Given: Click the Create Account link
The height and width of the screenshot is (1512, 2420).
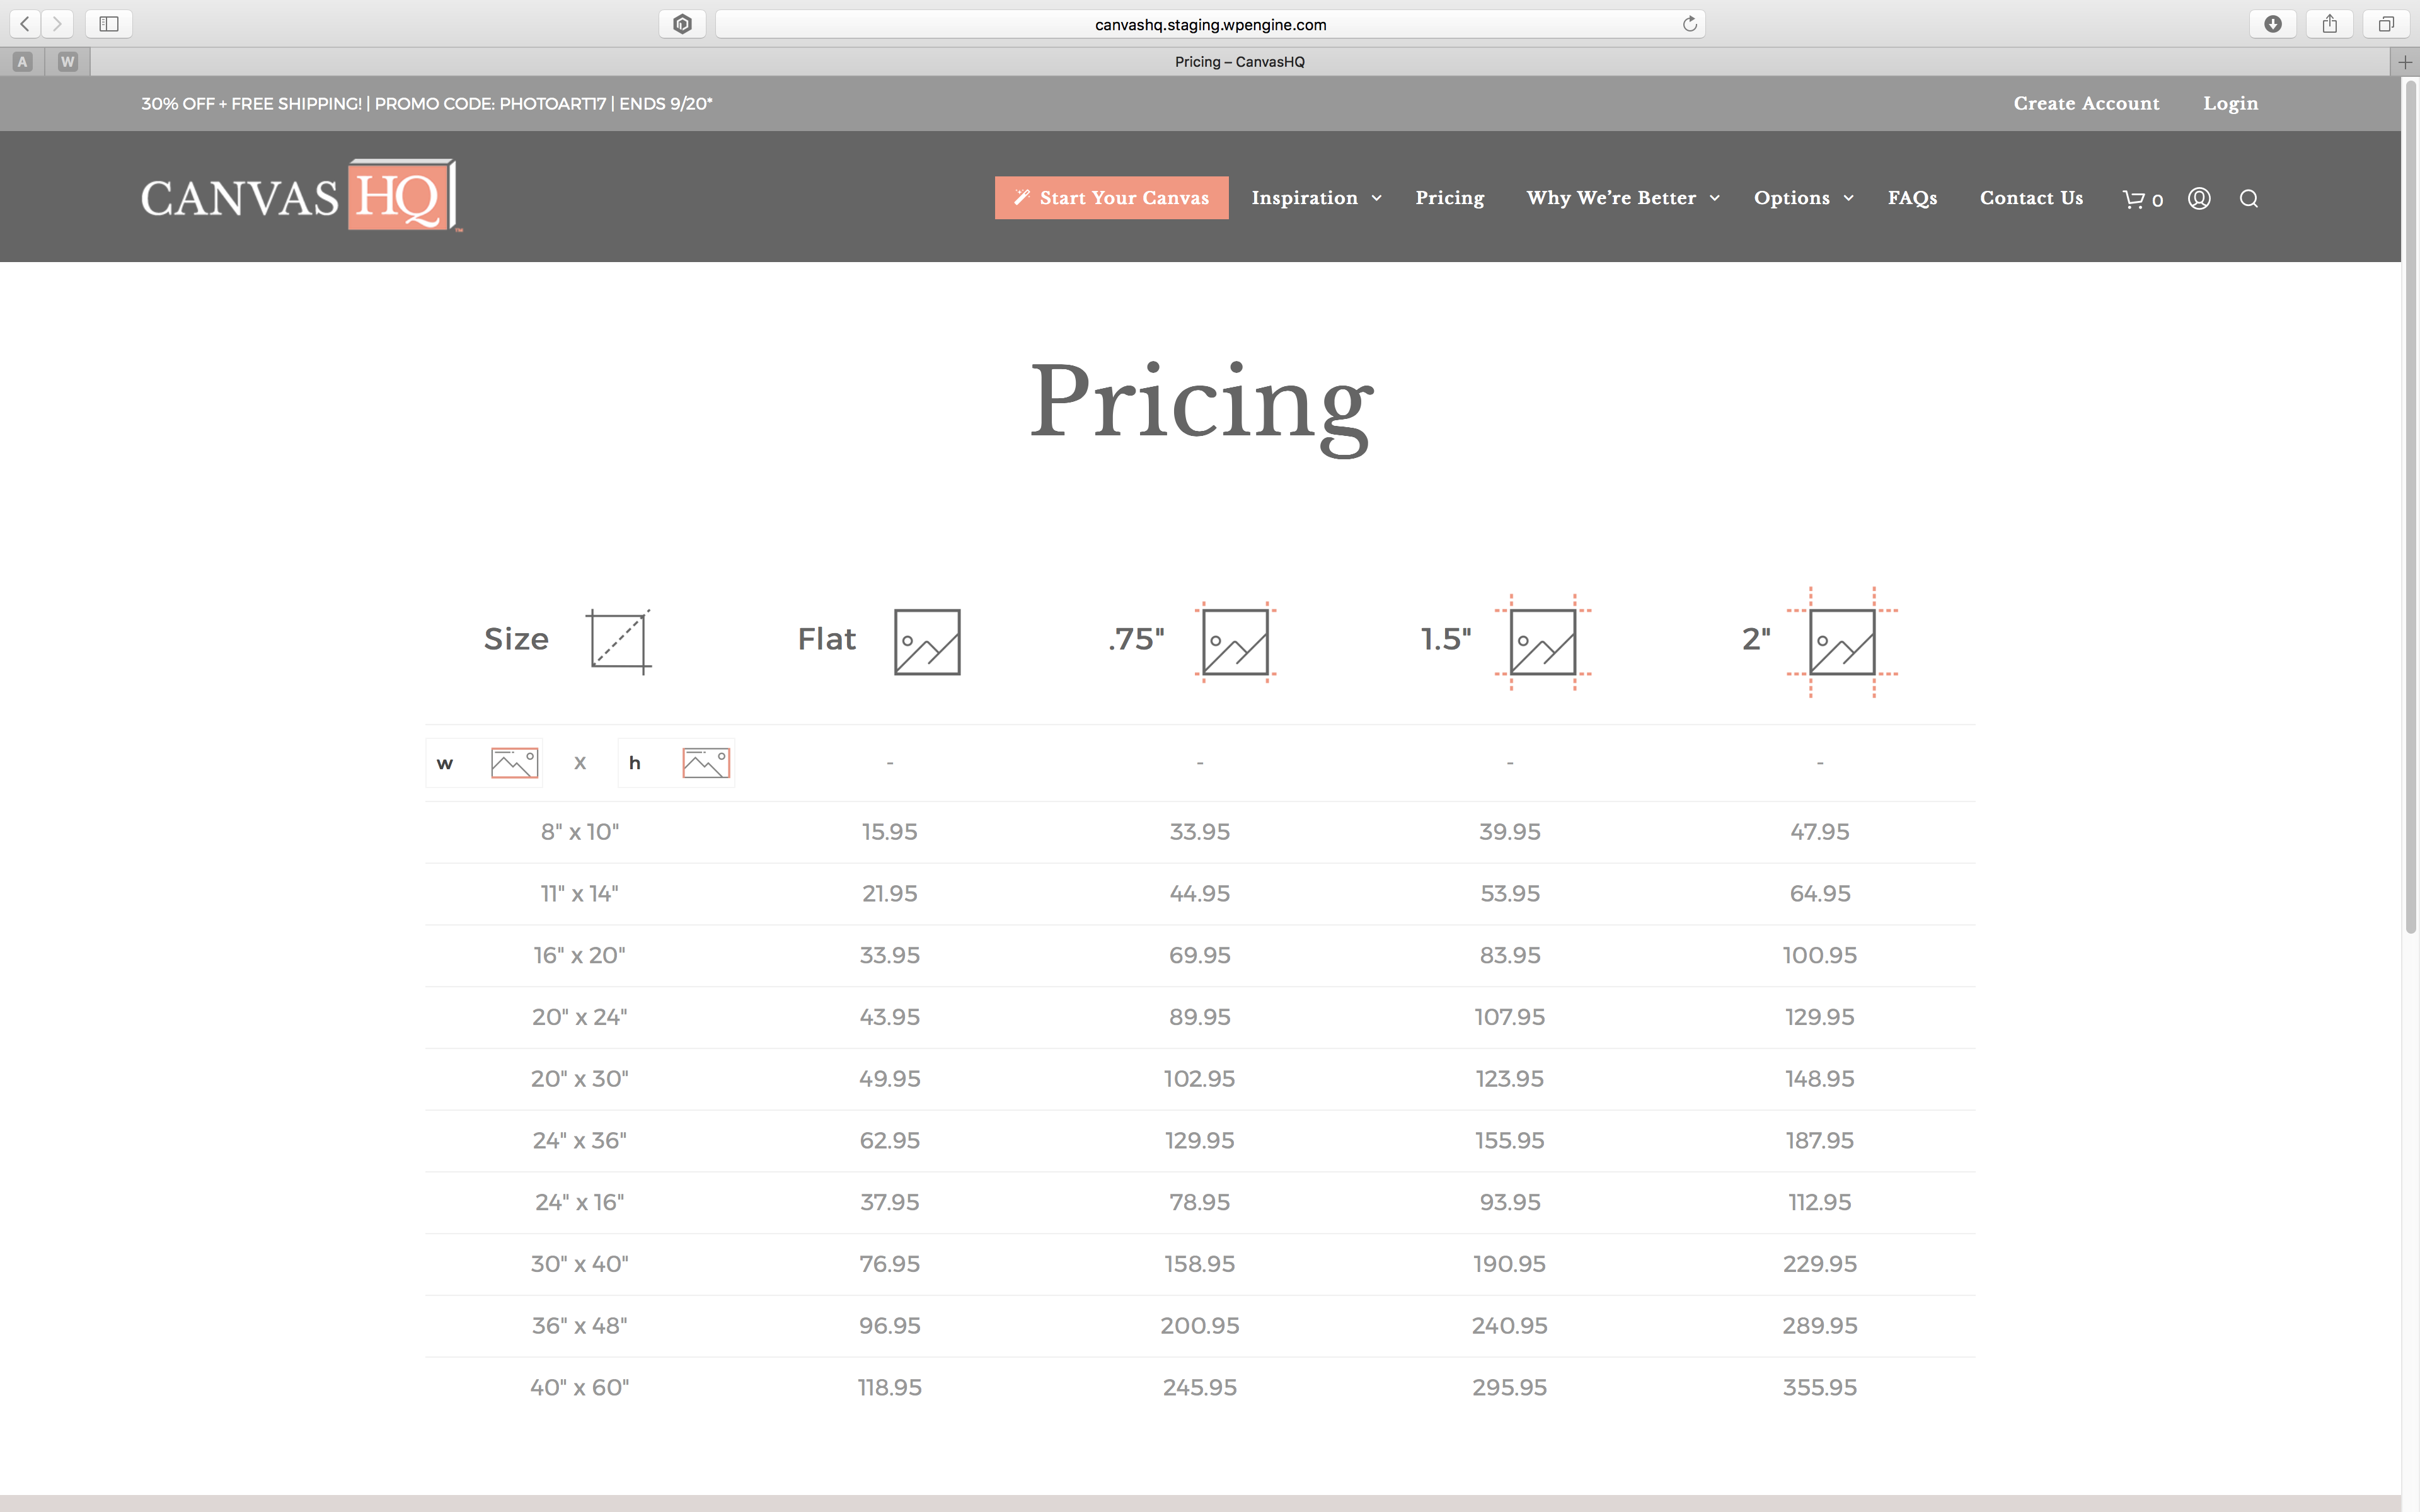Looking at the screenshot, I should click(2086, 103).
